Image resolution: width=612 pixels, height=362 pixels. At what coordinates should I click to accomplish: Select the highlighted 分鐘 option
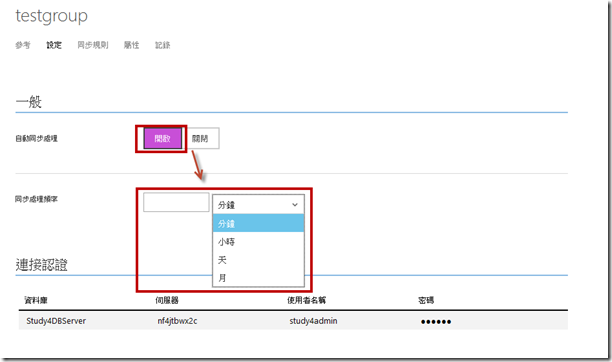[x=258, y=223]
